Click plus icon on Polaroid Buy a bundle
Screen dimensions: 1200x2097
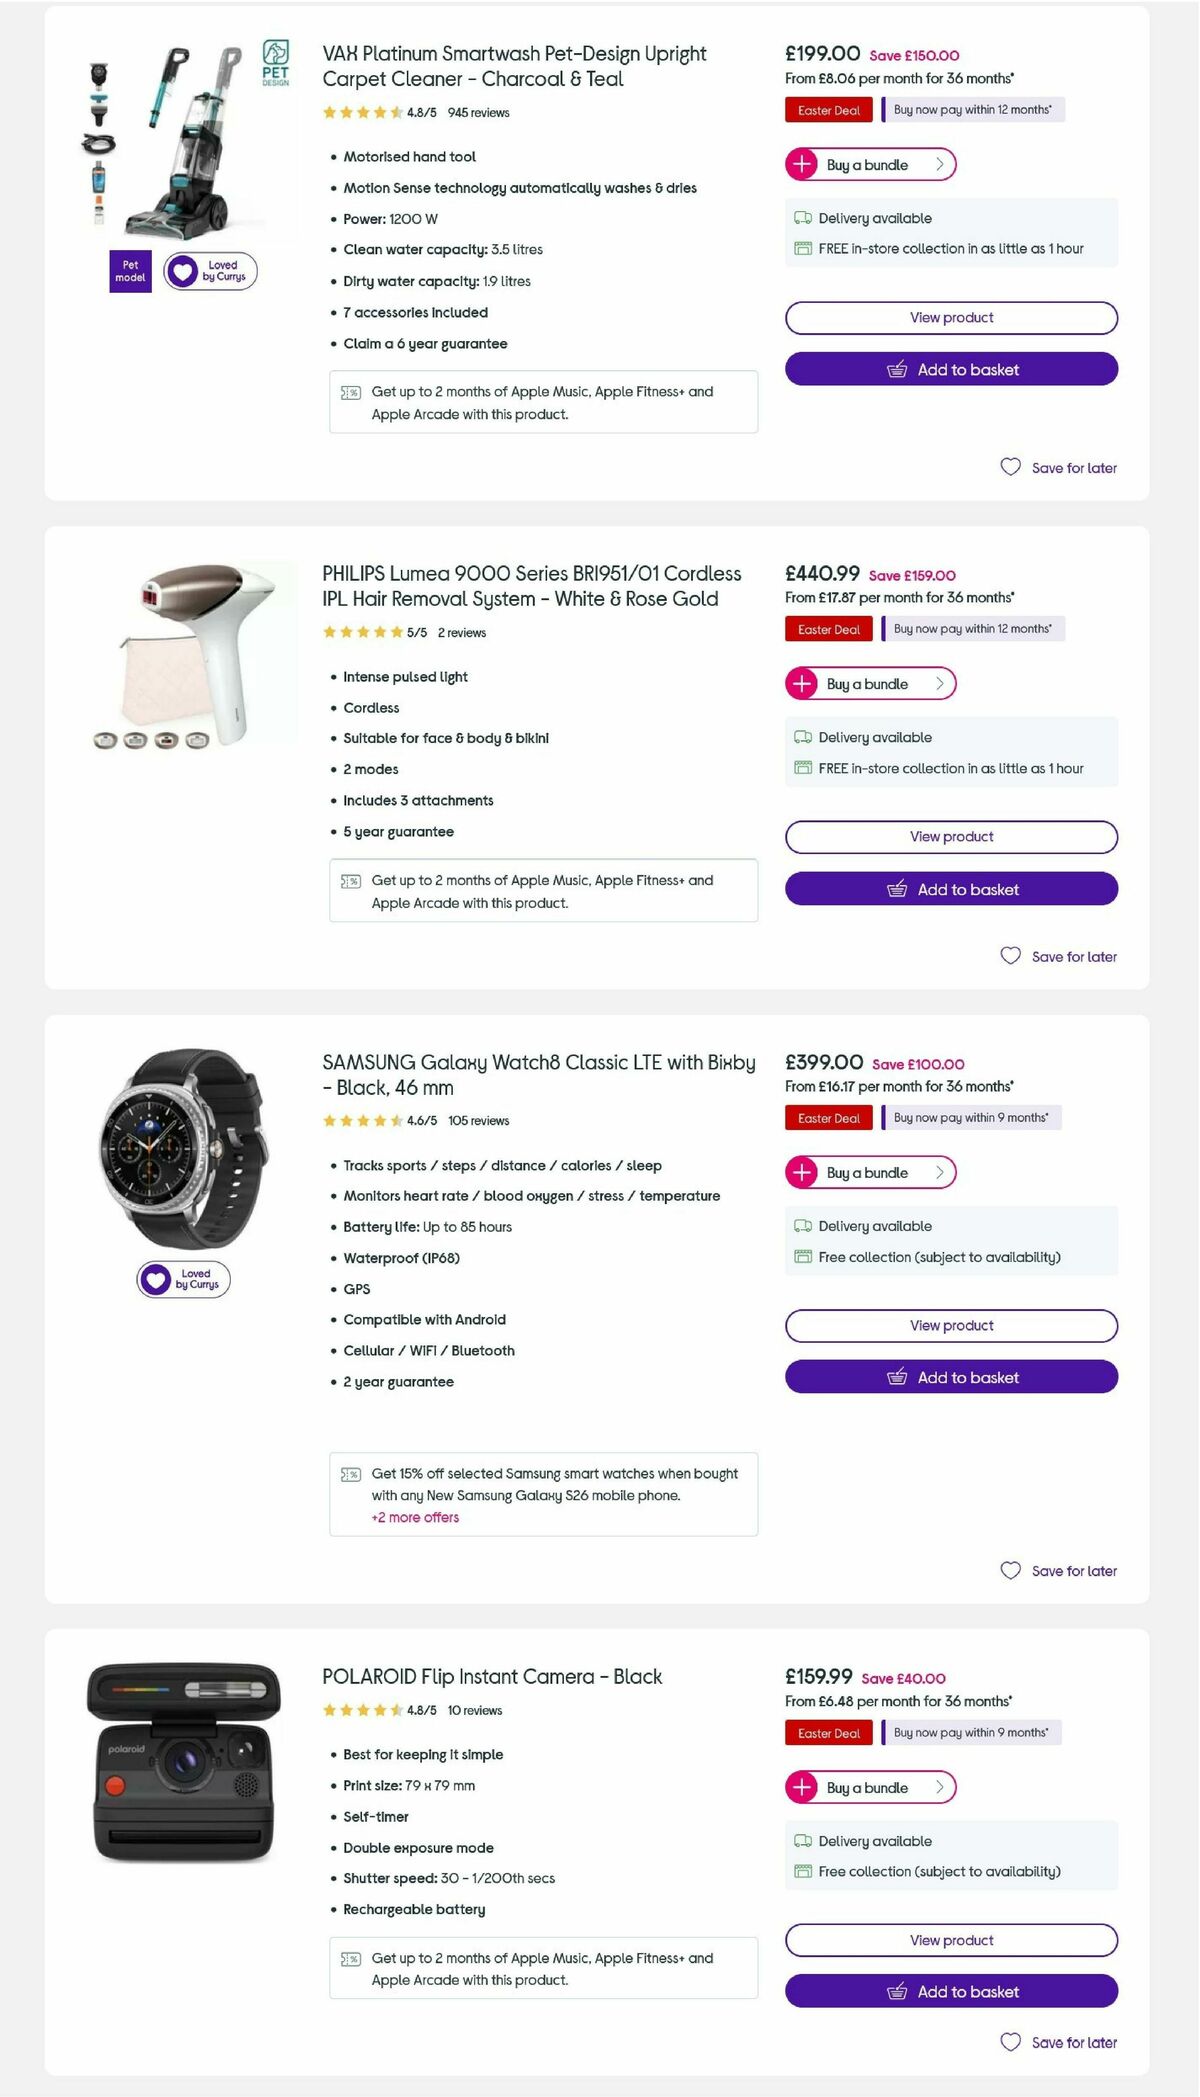coord(803,1787)
